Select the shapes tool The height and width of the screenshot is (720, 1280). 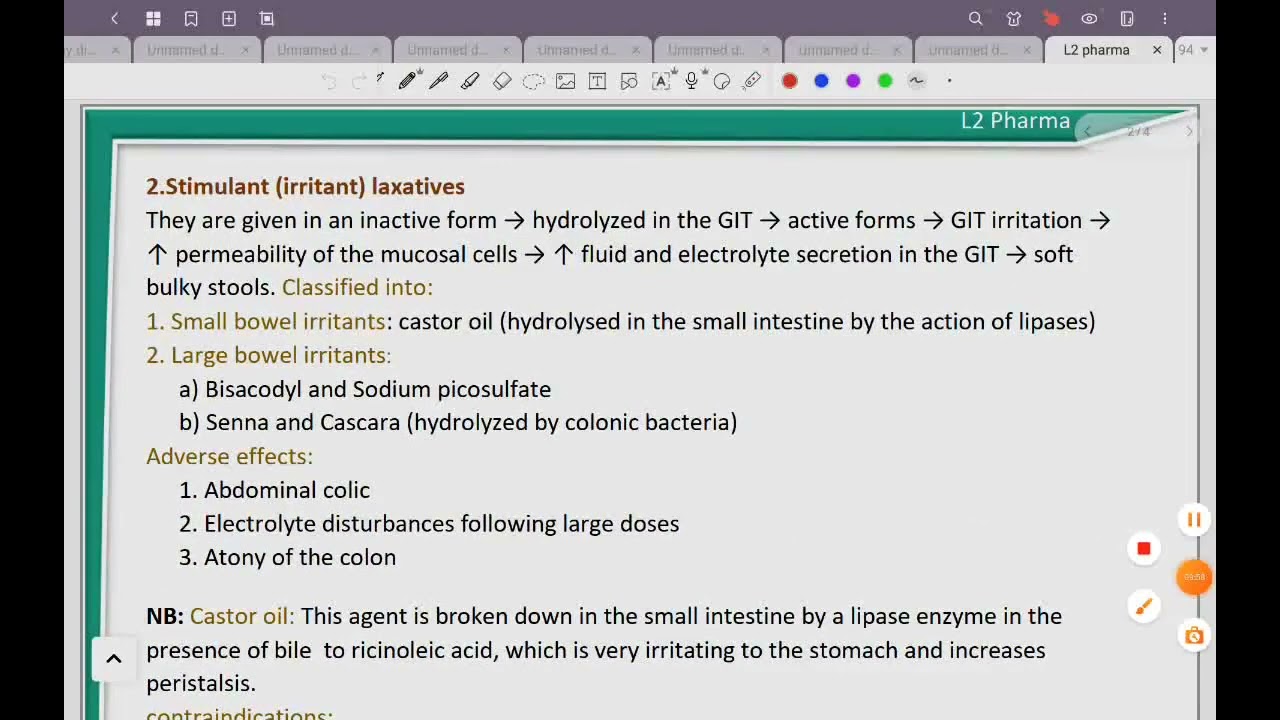pos(629,81)
